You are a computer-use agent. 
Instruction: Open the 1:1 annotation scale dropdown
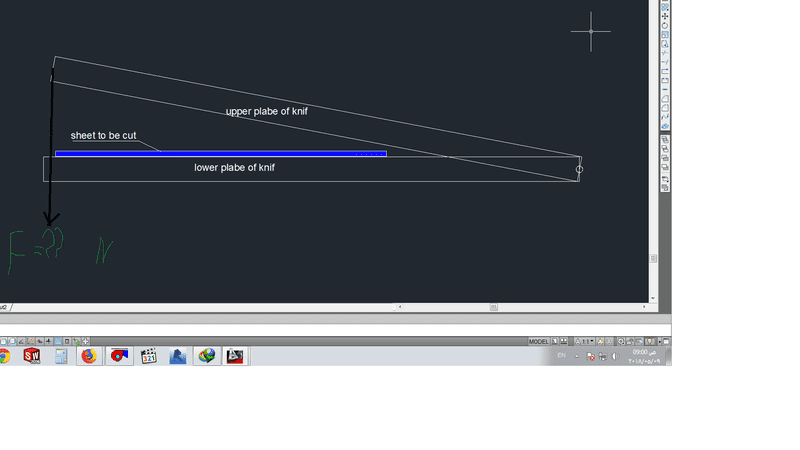[x=585, y=341]
